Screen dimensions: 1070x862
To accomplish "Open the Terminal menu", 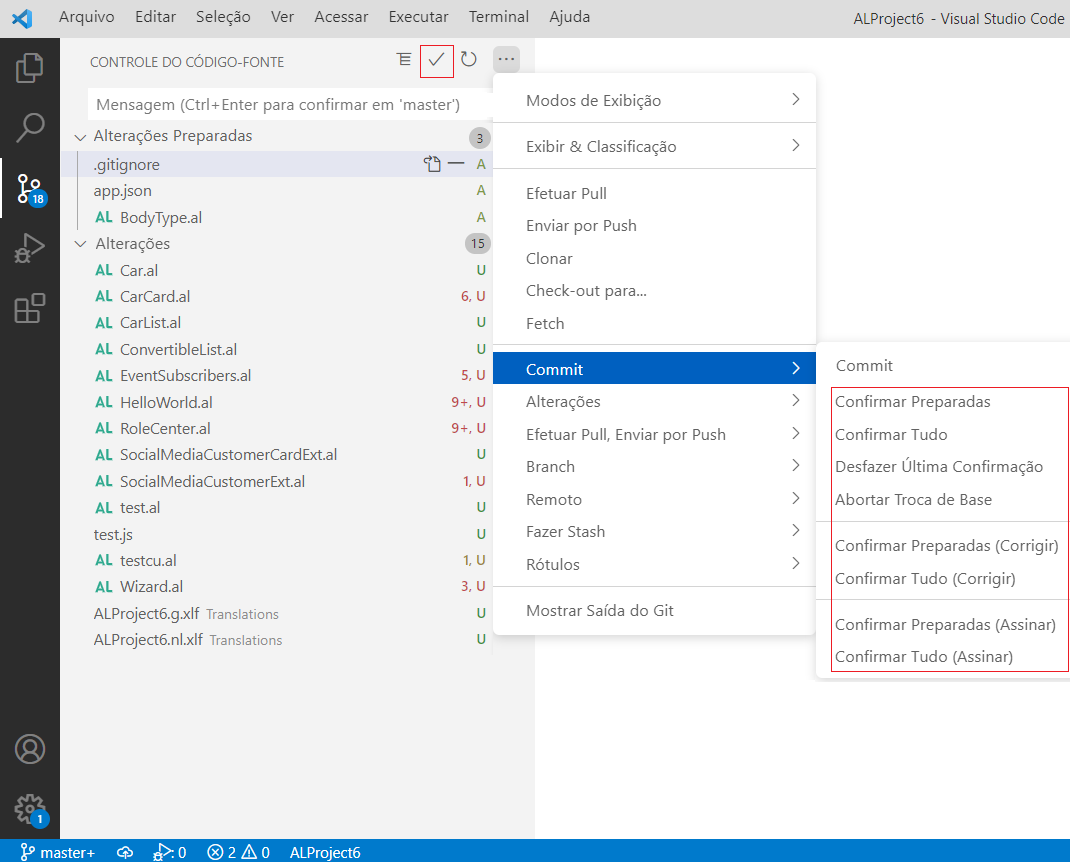I will pos(498,16).
